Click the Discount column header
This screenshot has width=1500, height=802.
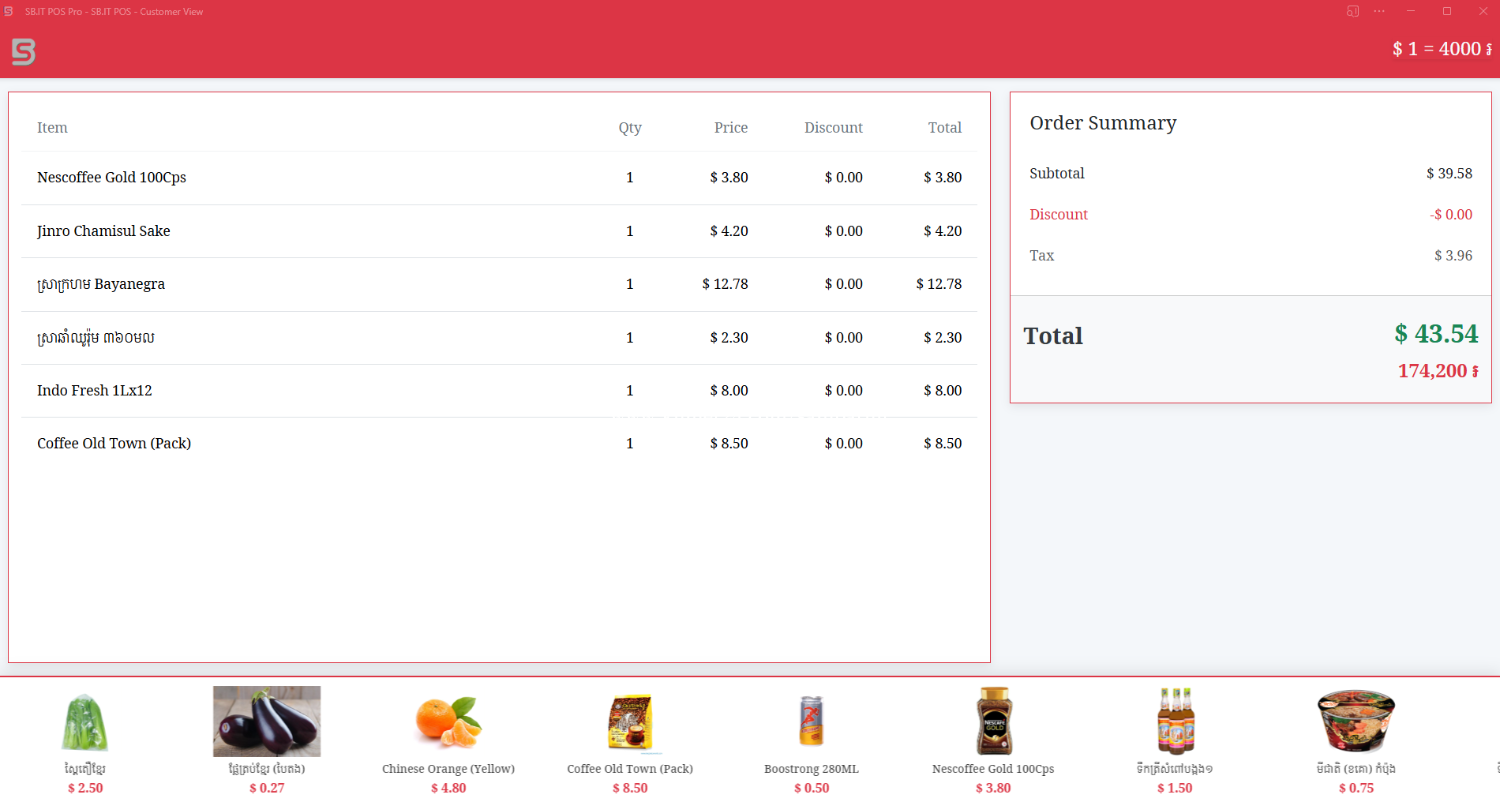833,128
